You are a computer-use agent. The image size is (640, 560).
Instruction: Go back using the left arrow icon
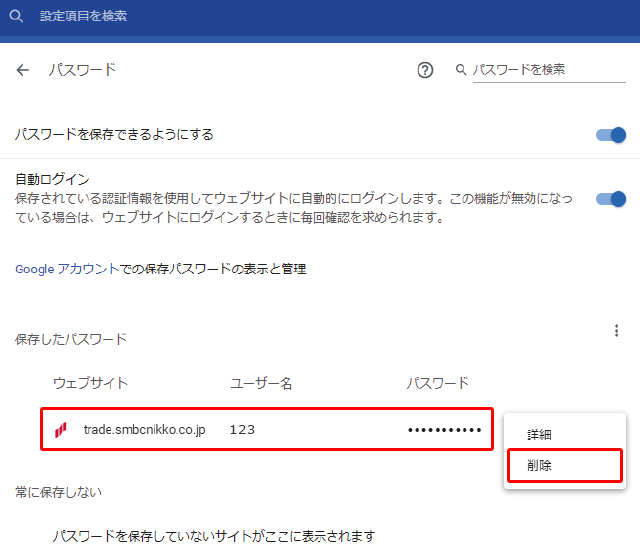[x=23, y=70]
